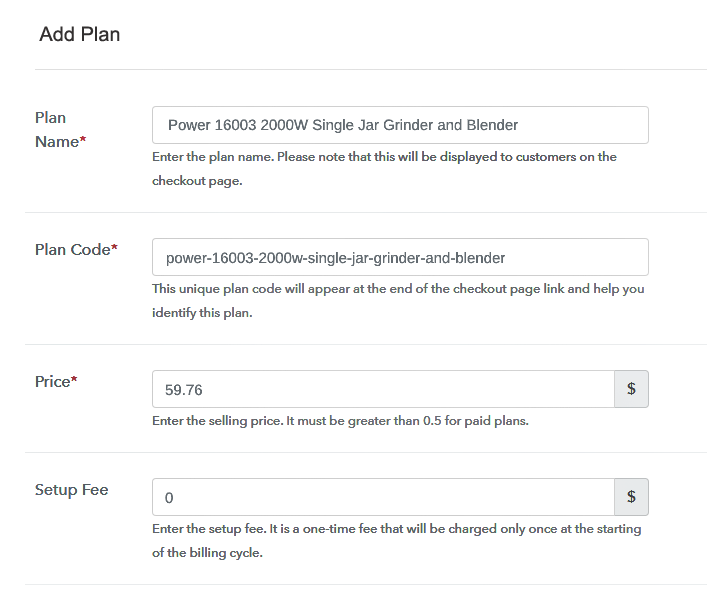Click the 'Enter the selling price' help text
Image resolution: width=726 pixels, height=596 pixels.
[x=340, y=421]
